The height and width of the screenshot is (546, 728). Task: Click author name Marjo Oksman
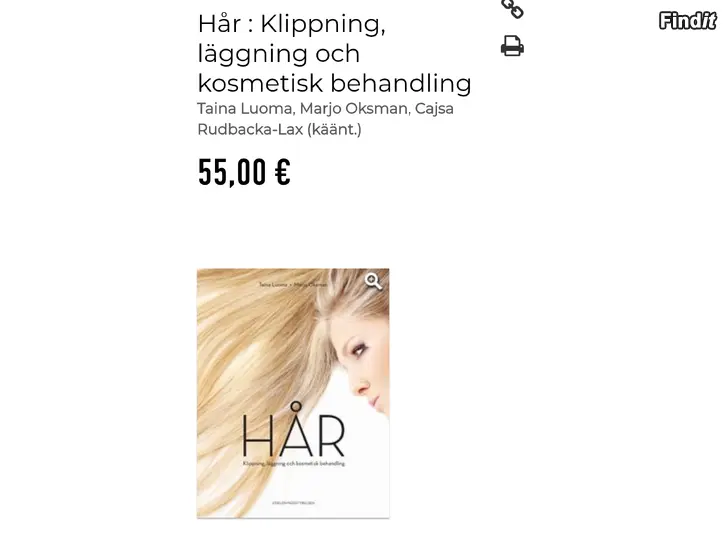tap(354, 109)
